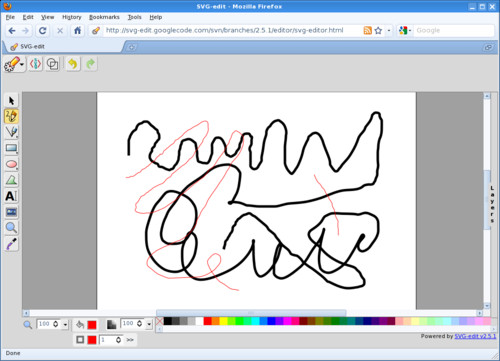Viewport: 500px width, 361px height.
Task: Select the red Ellipse tool
Action: pos(11,164)
